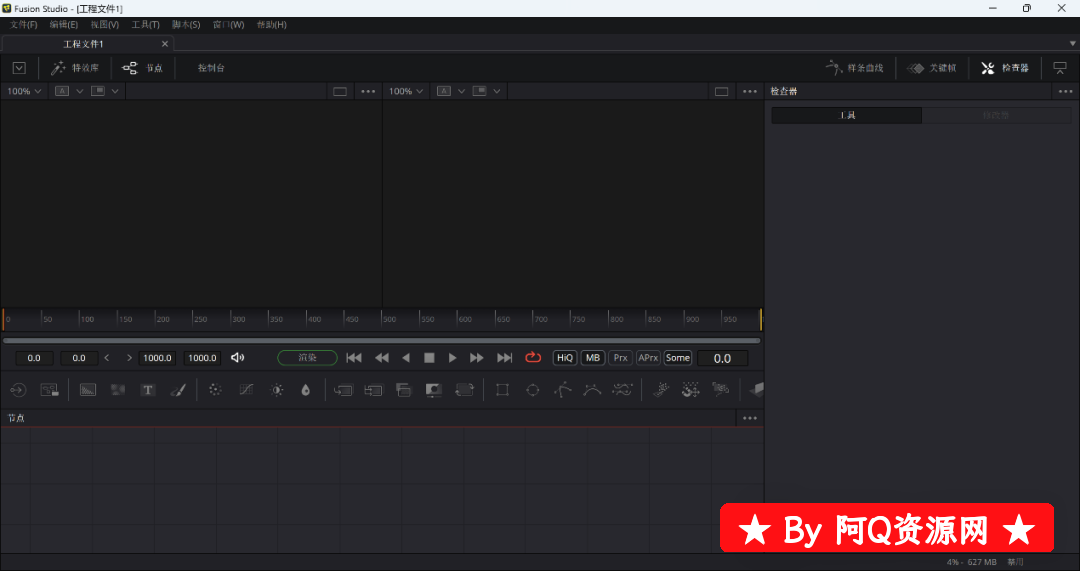Add a Loader node from the toolbar
This screenshot has height=571, width=1080.
pos(18,390)
